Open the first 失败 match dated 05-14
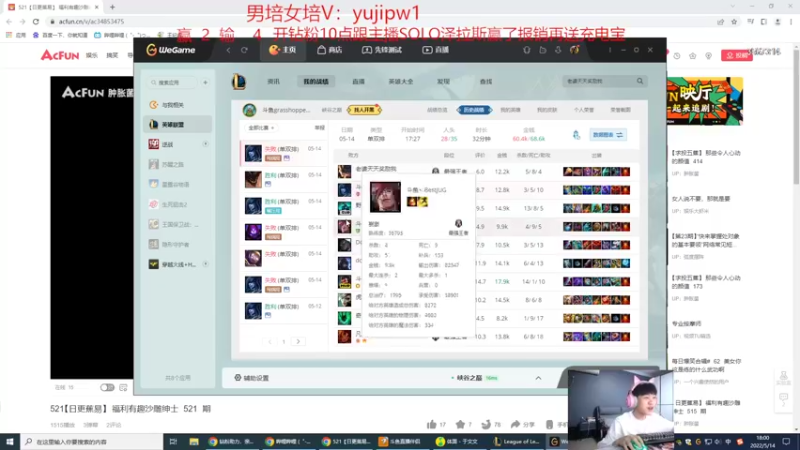Viewport: 800px width, 450px height. point(284,153)
